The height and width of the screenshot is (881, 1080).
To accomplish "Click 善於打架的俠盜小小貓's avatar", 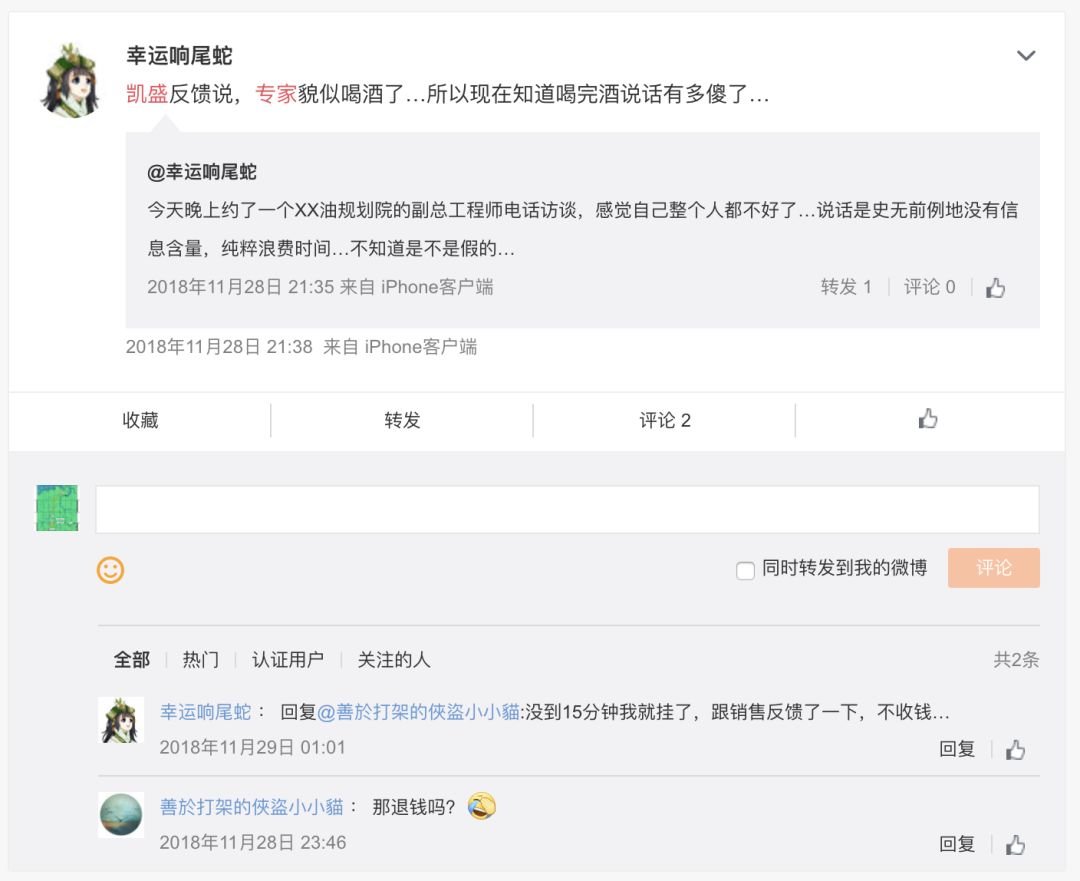I will coord(121,814).
